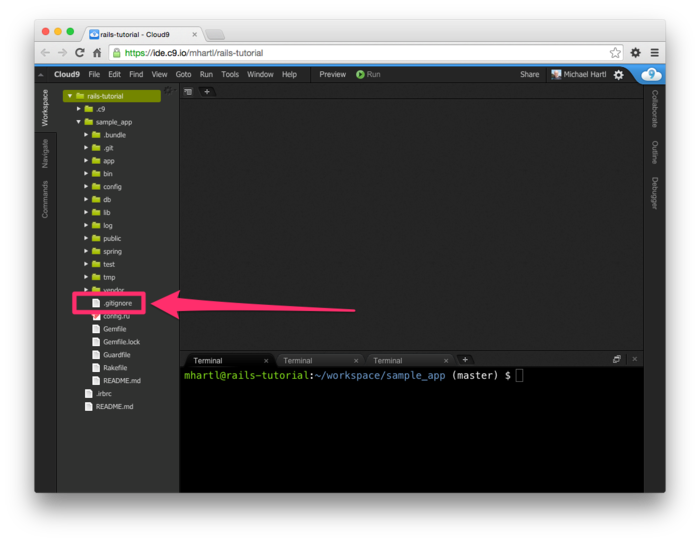Expand the config folder
Screen dimensions: 700x542
[86, 187]
